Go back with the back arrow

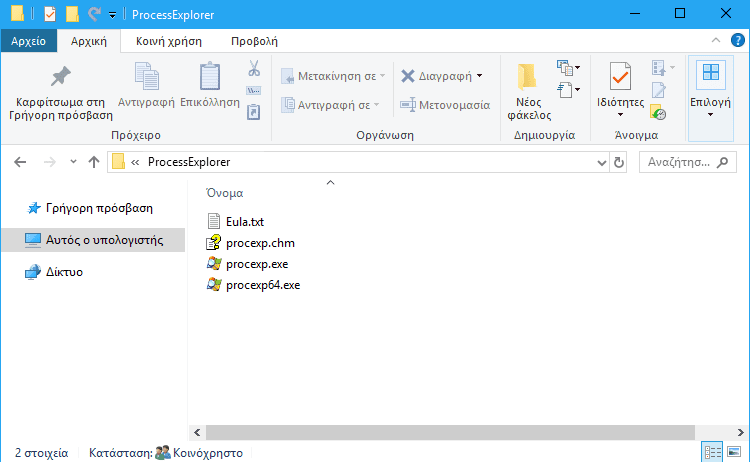click(20, 162)
